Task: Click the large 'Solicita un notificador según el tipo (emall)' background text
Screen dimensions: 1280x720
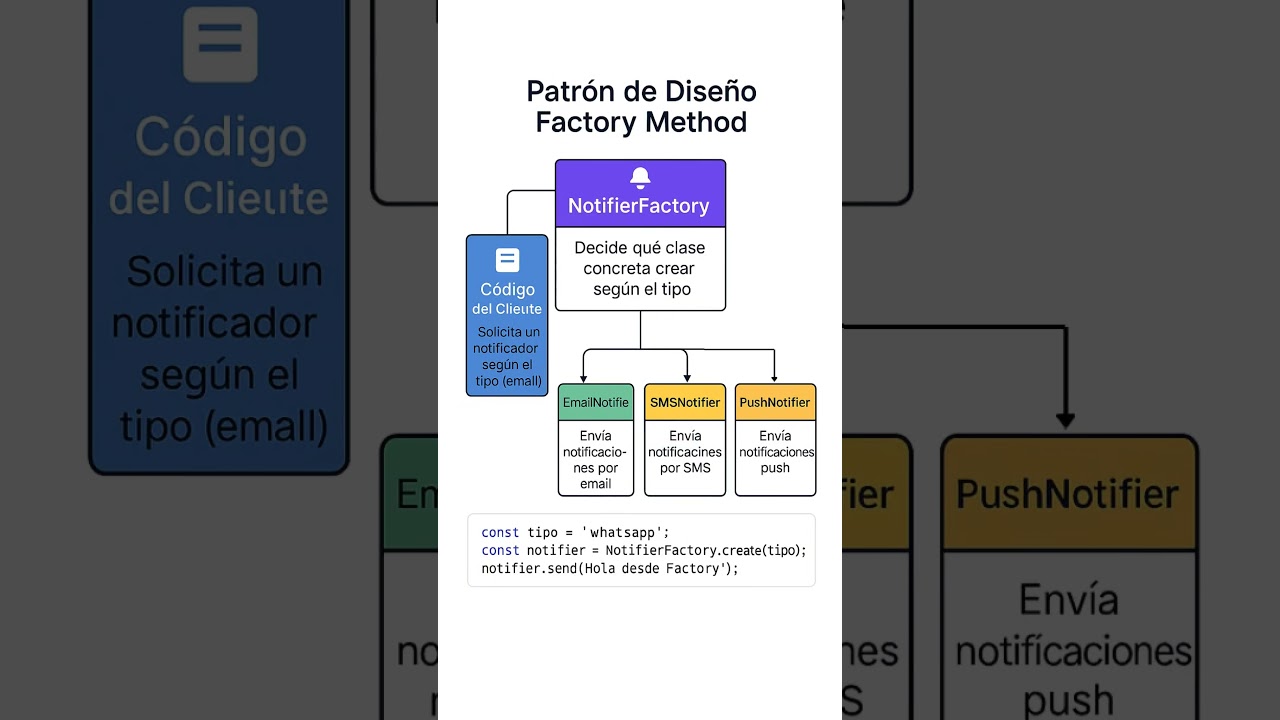Action: (x=219, y=349)
